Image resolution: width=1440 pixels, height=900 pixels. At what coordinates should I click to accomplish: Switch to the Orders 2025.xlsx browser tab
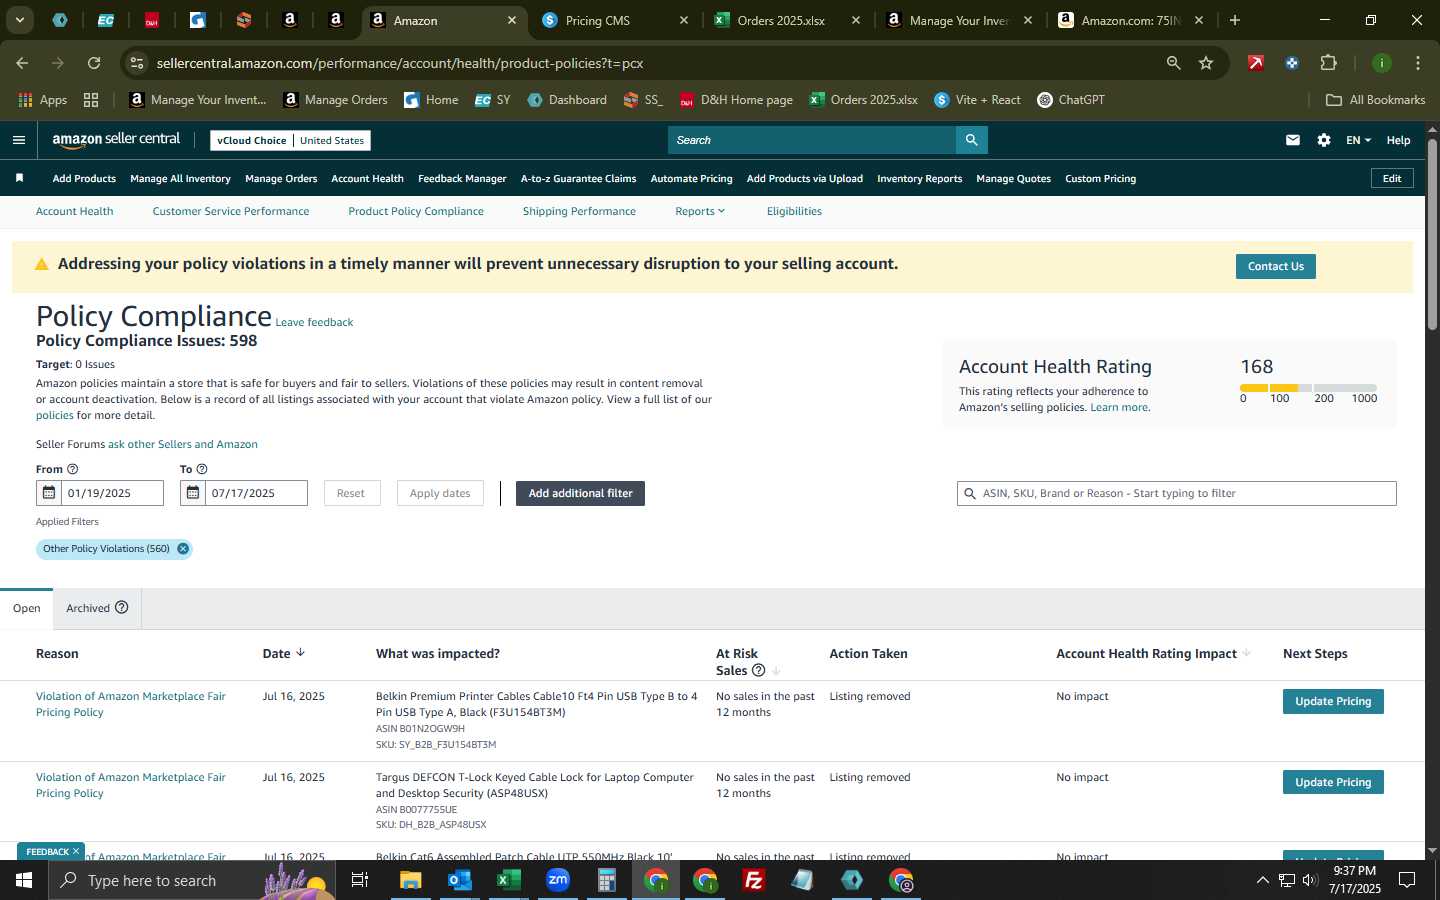point(788,20)
